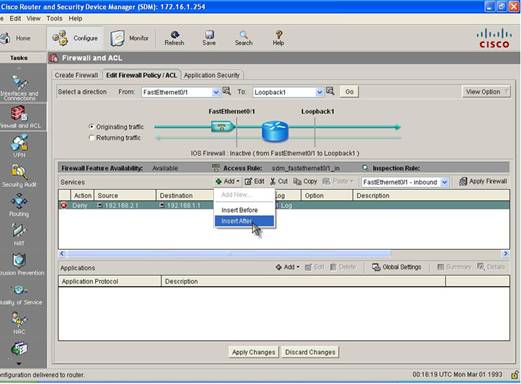Click Apply Firewall button
This screenshot has width=521, height=384.
483,181
